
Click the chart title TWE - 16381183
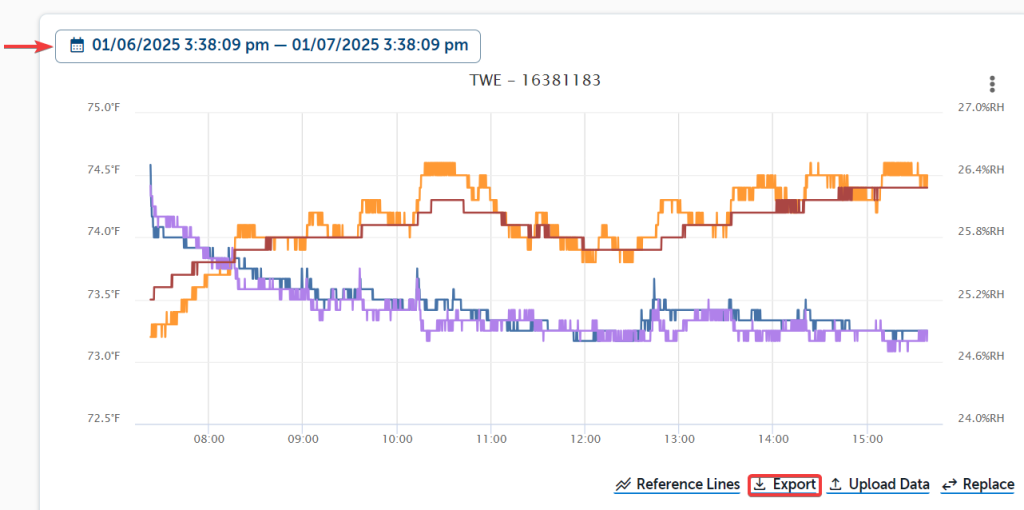[x=535, y=80]
